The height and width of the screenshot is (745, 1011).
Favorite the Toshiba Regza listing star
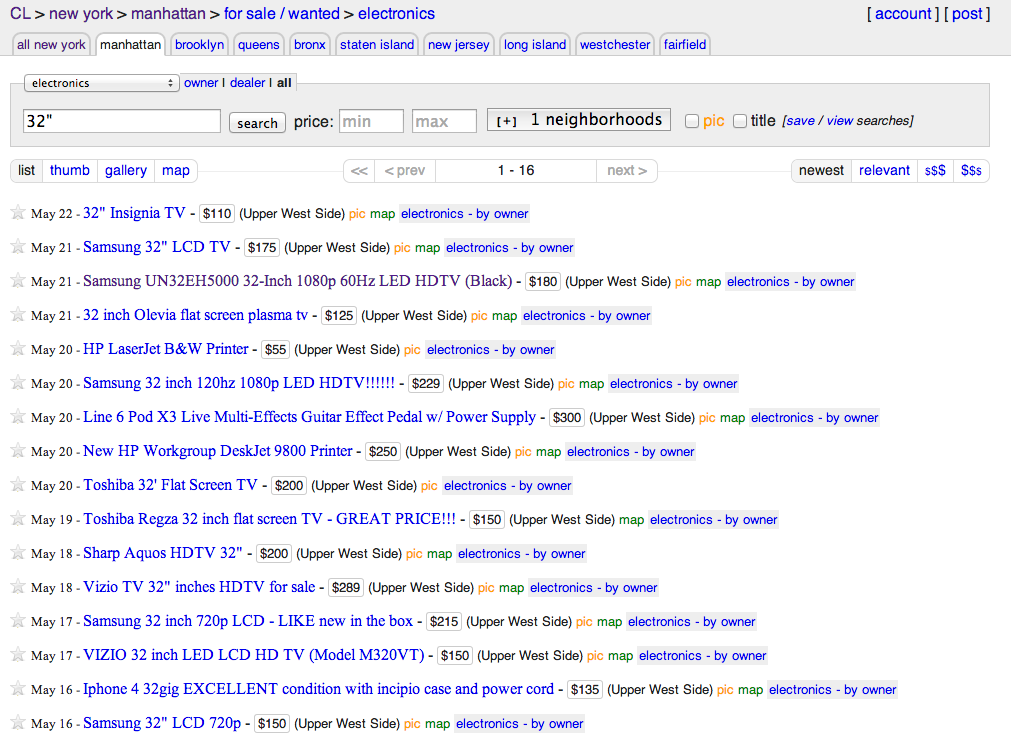pos(18,519)
